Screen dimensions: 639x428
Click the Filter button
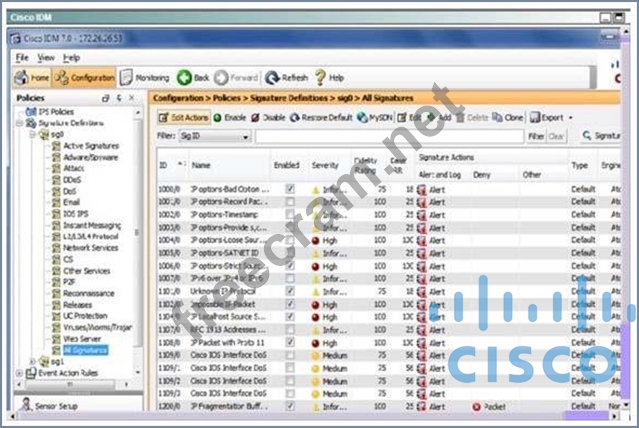click(536, 136)
